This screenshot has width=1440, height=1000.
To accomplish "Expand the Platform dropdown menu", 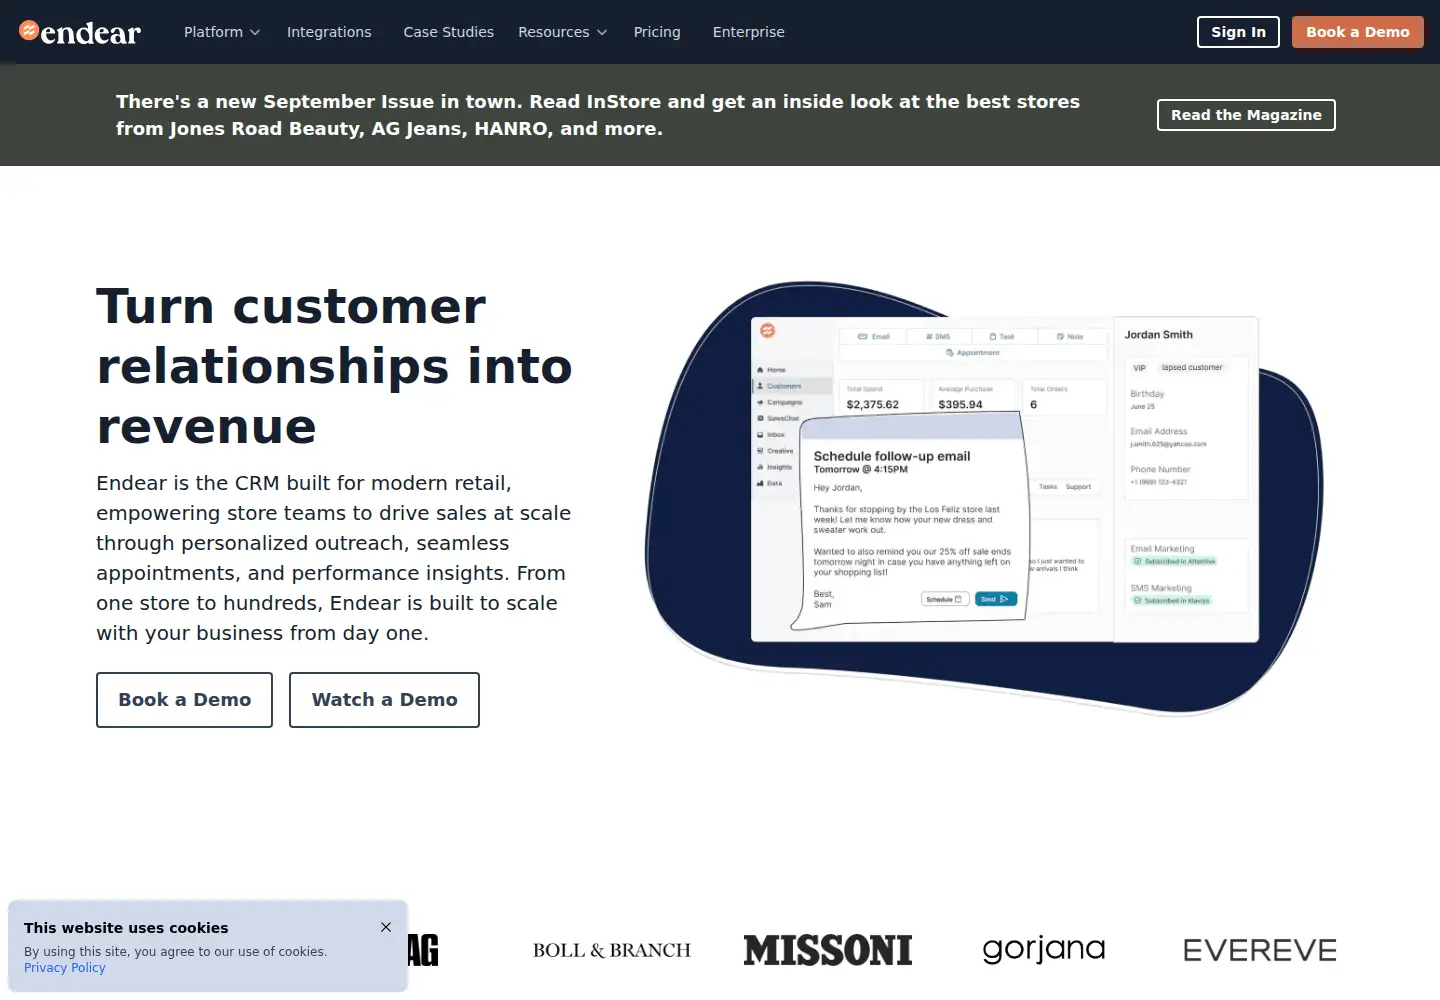I will pos(222,32).
